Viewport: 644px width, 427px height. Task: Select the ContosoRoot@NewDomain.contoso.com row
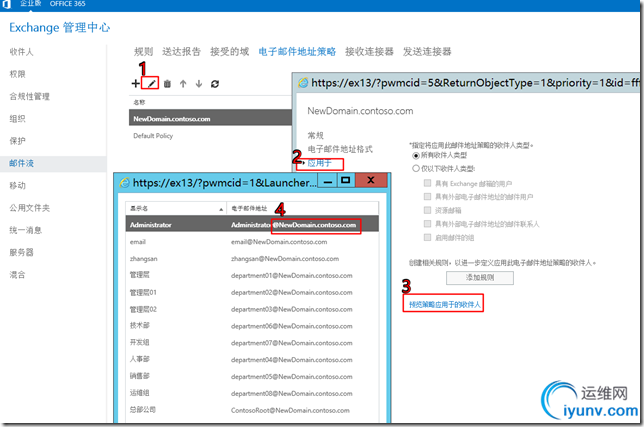(x=252, y=410)
